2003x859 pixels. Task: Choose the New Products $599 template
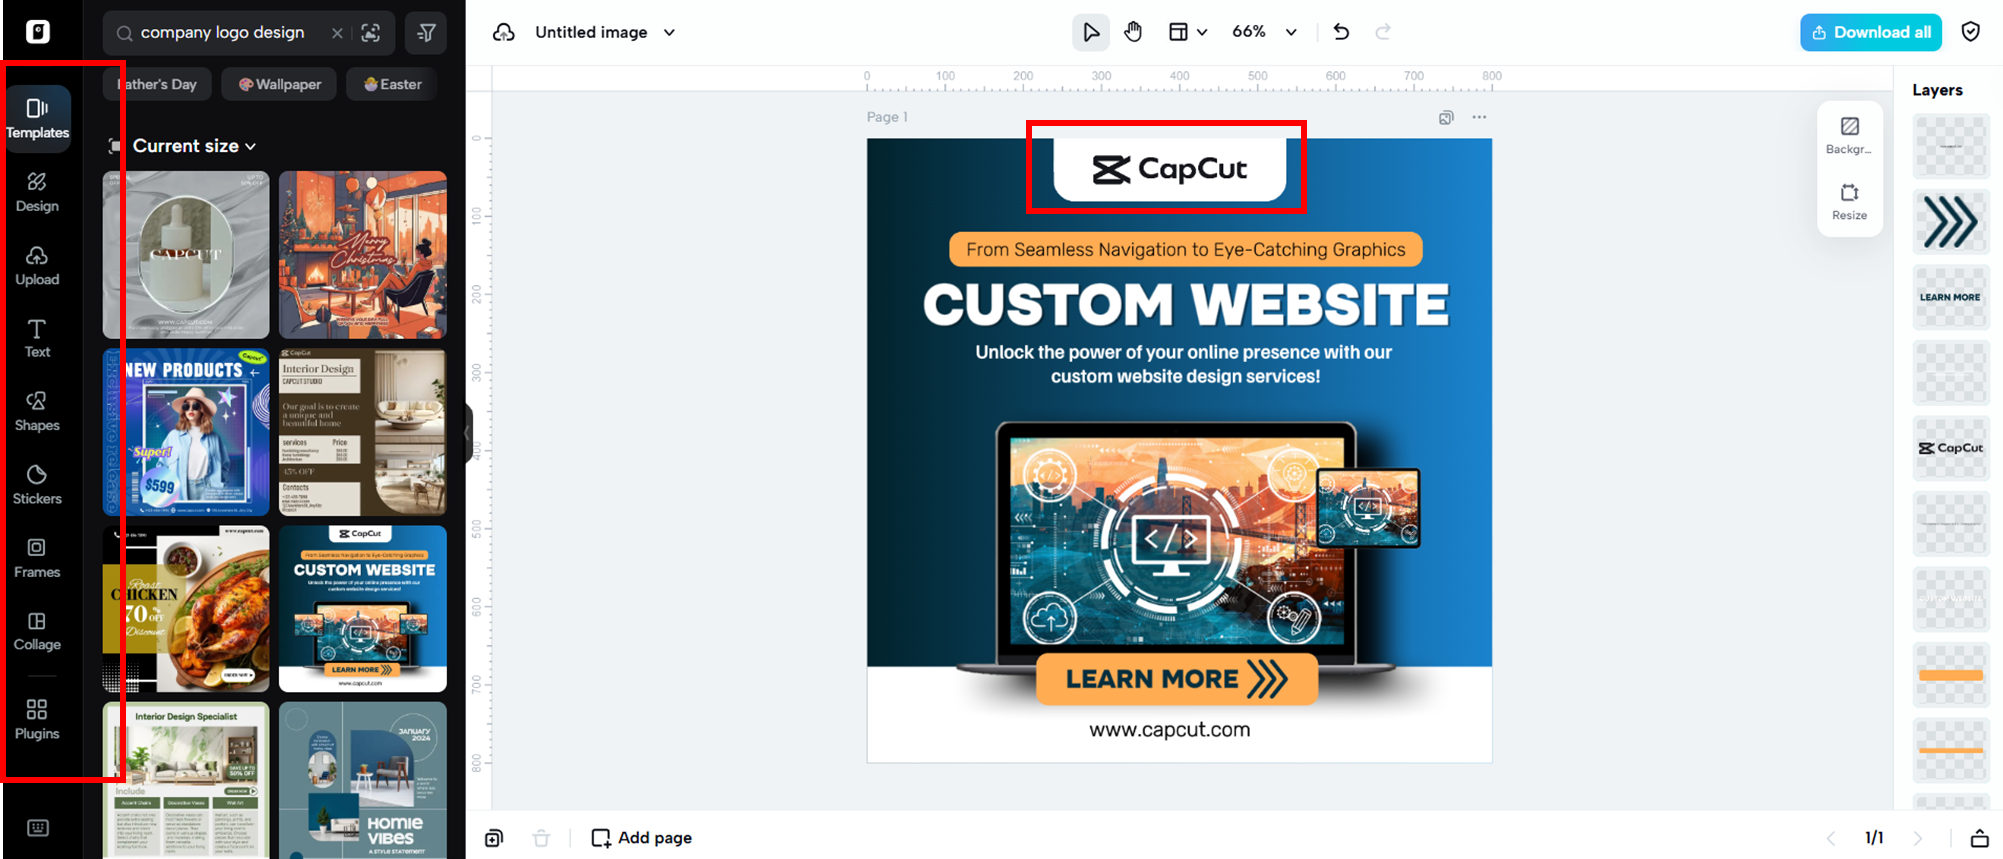tap(186, 432)
